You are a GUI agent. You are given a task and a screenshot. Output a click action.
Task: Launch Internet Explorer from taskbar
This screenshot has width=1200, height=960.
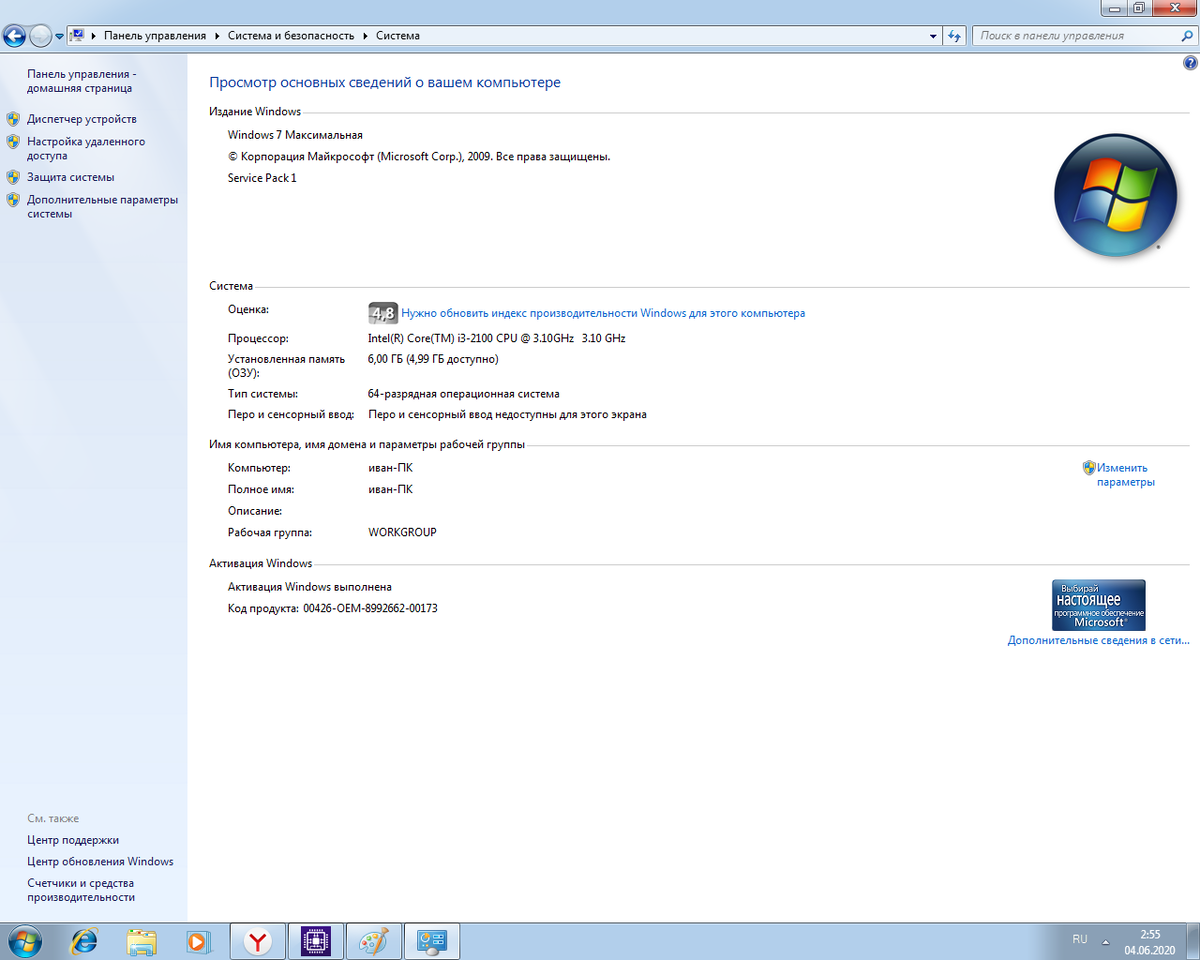[x=84, y=941]
